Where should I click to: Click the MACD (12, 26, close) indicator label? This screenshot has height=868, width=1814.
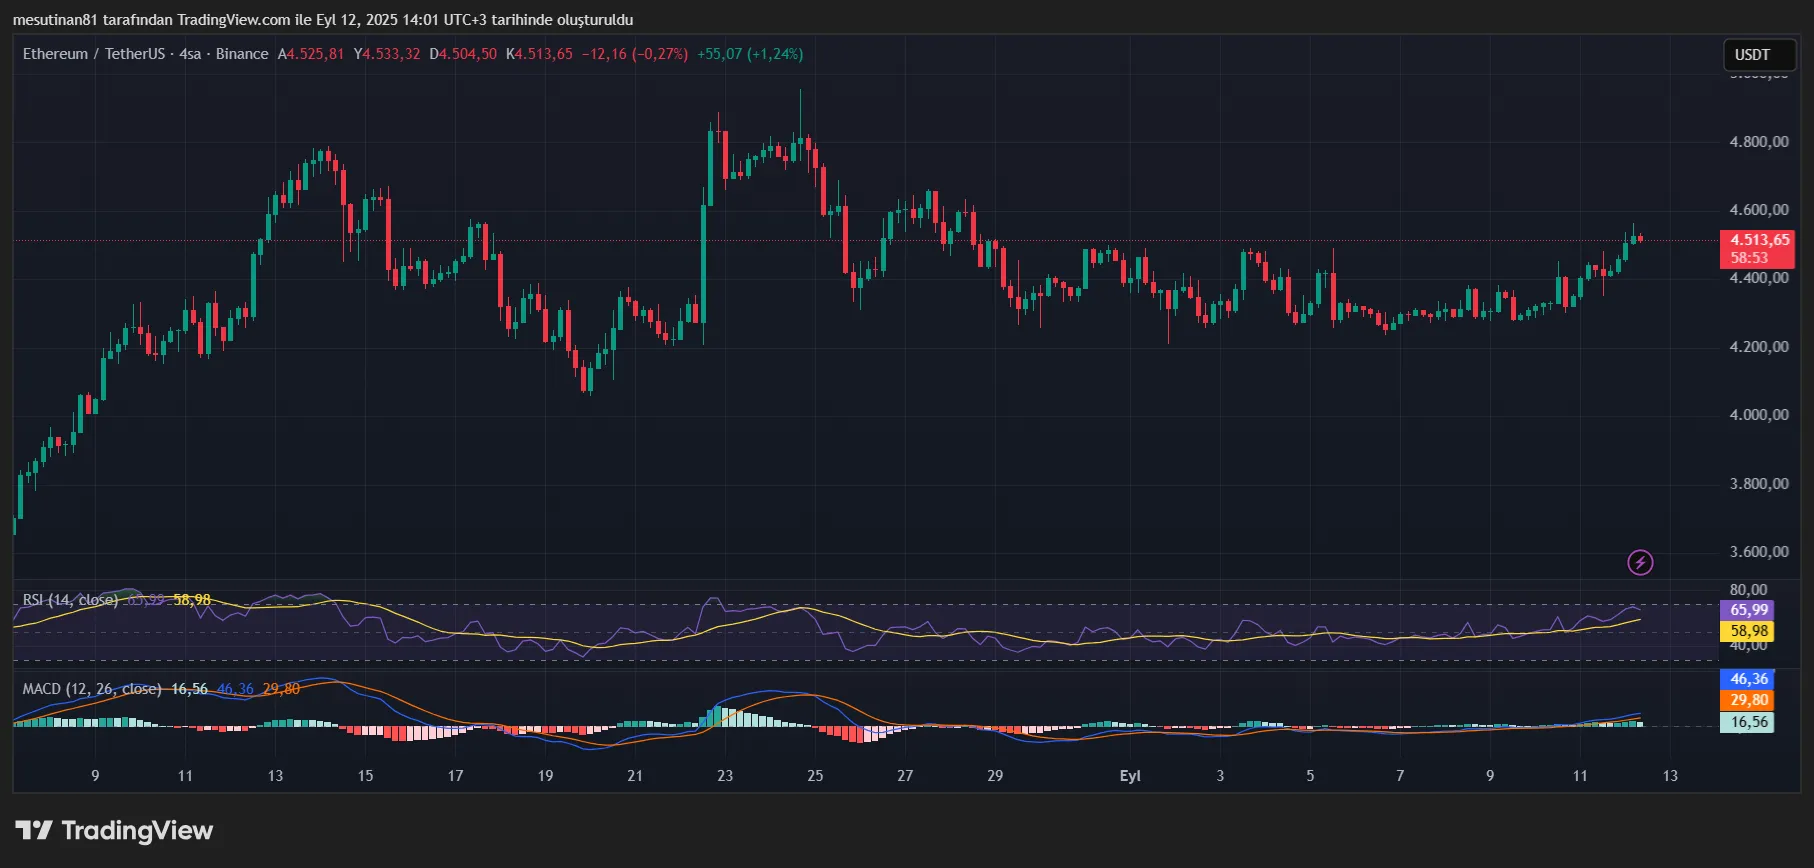(x=92, y=689)
